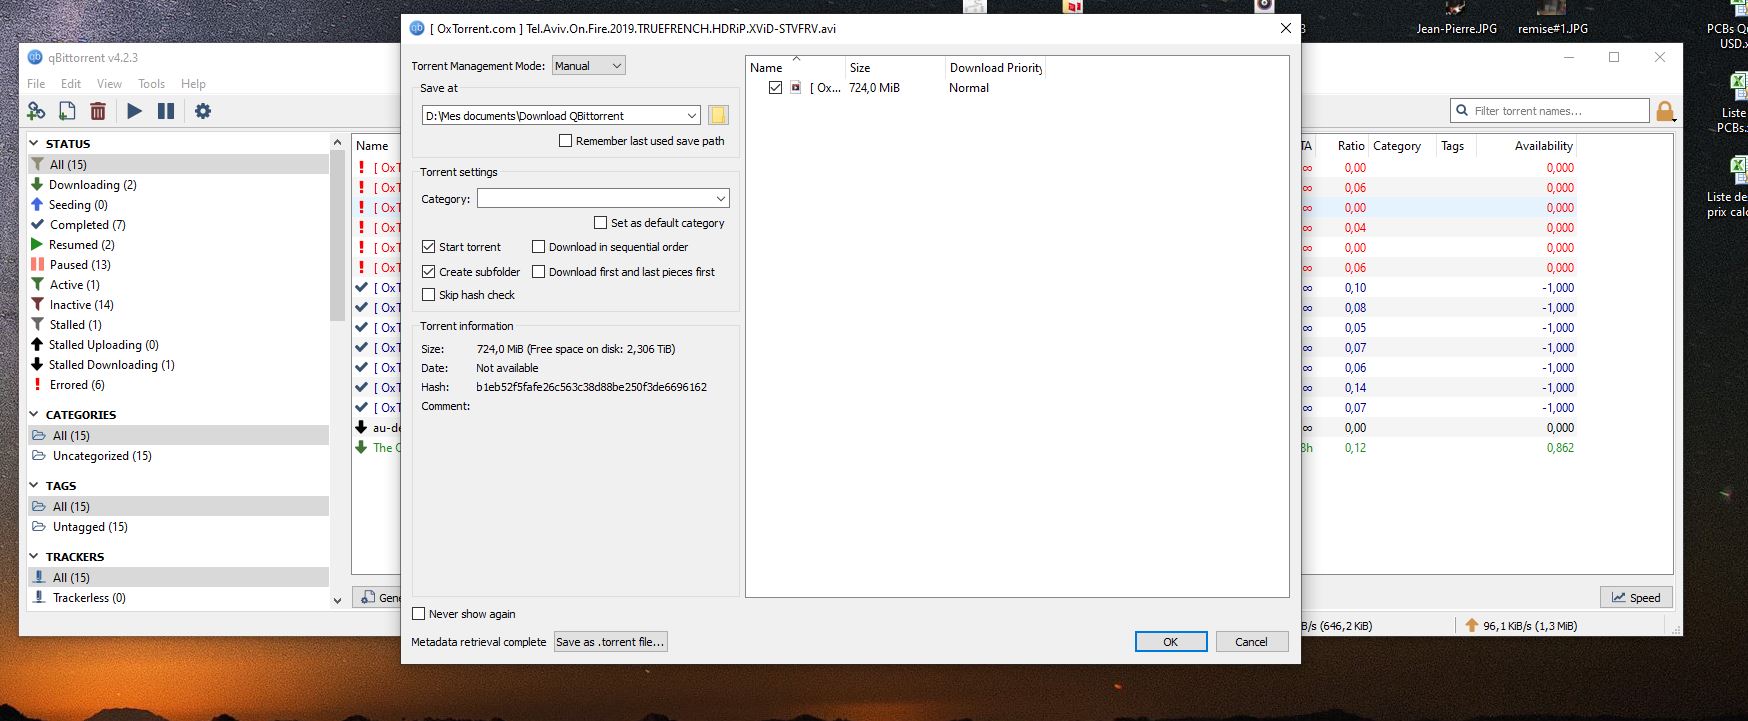
Task: Click the ratio cell showing 0,14
Action: pyautogui.click(x=1355, y=388)
